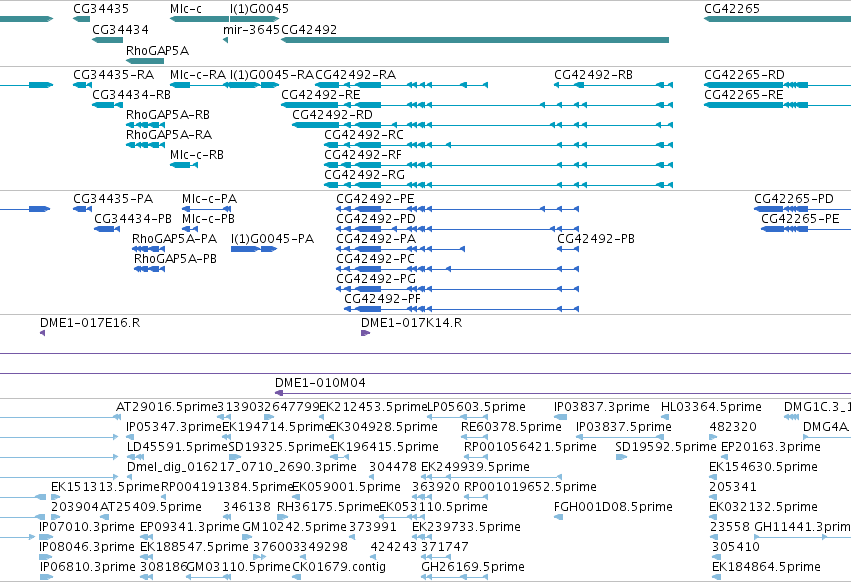
Task: Select EST IP03837.3prime
Action: click(561, 417)
